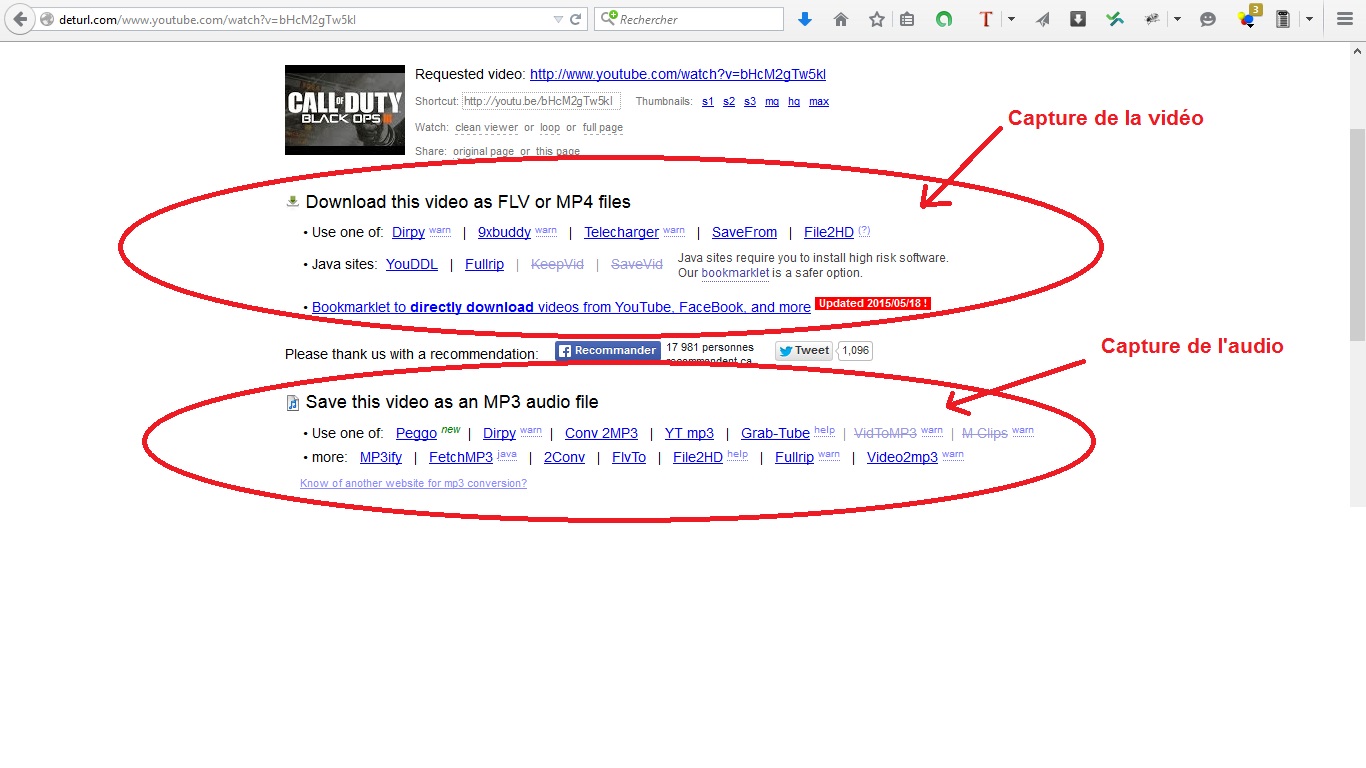Click the Tweet button
This screenshot has height=768, width=1366.
pos(803,351)
